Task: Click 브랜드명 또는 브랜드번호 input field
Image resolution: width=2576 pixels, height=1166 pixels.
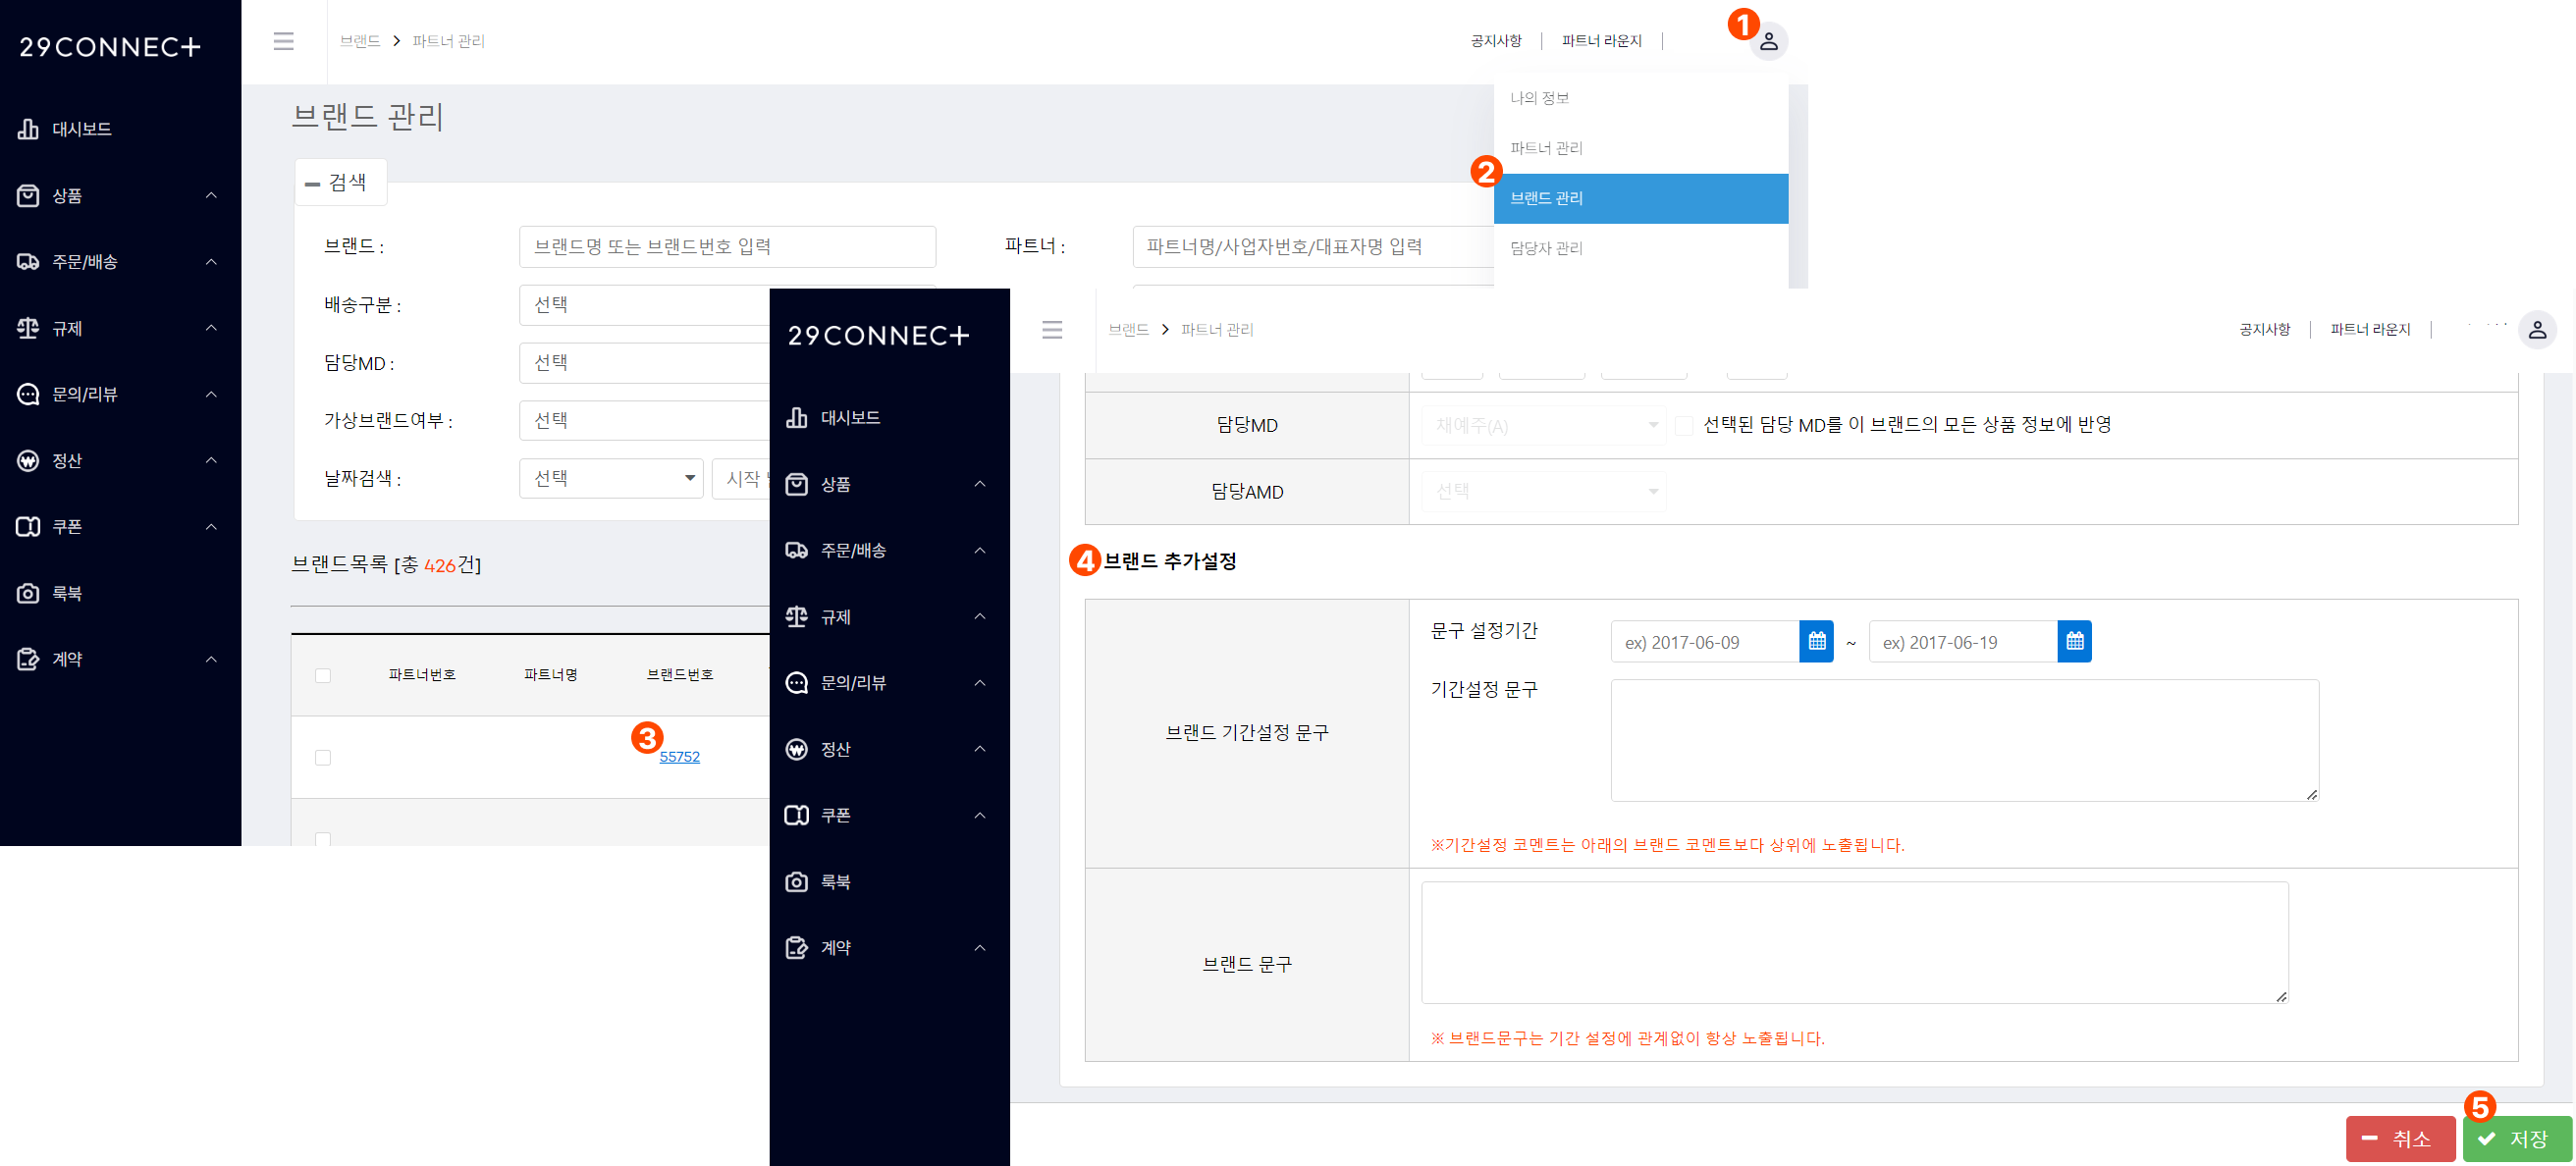Action: 727,246
